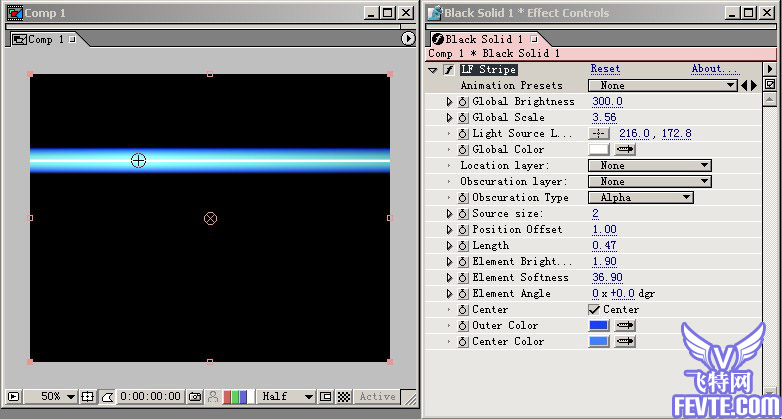Viewport: 782px width, 419px height.
Task: Click Element Brightness value 1.90
Action: 604,261
